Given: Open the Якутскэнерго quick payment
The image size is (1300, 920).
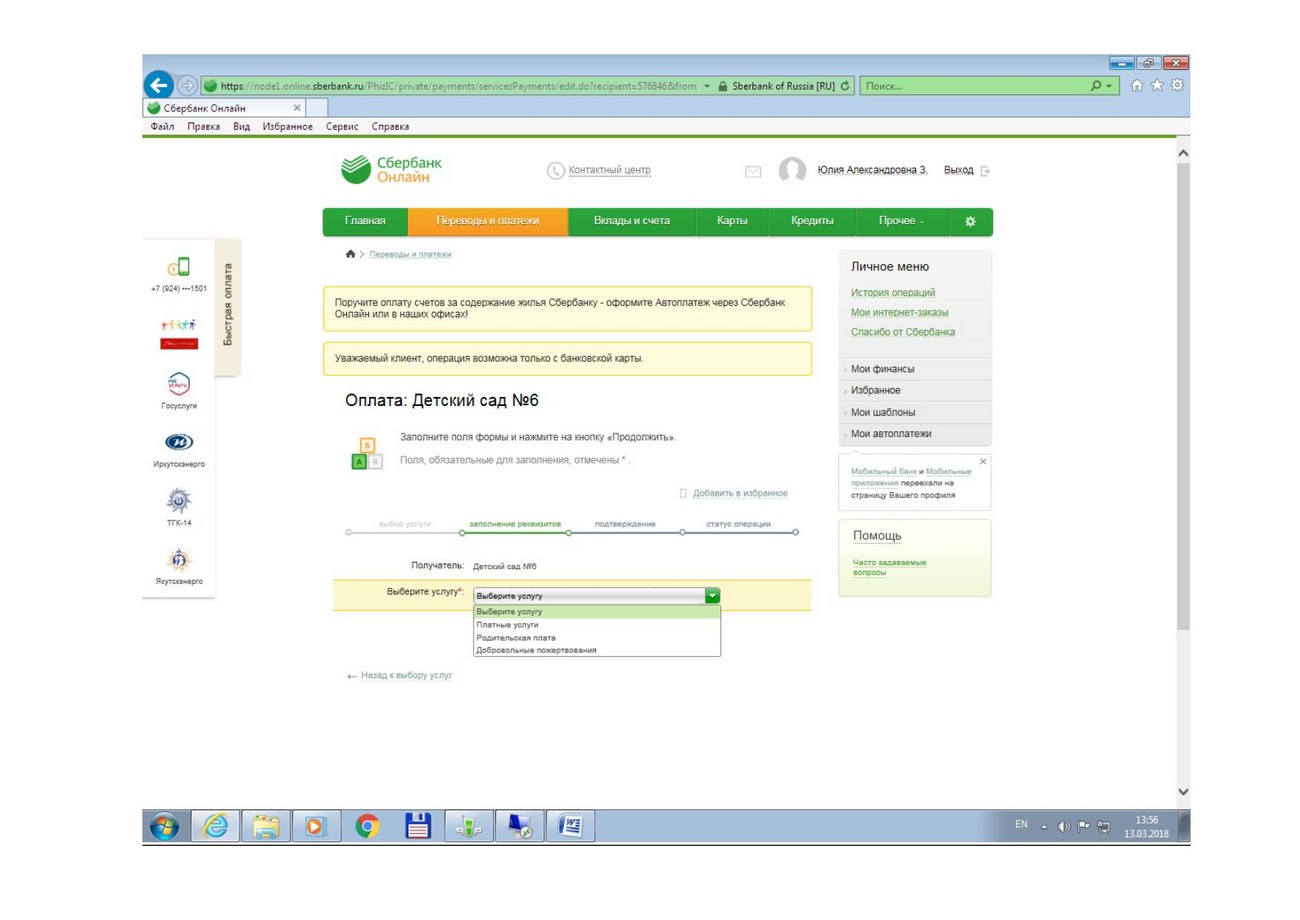Looking at the screenshot, I should tap(179, 566).
